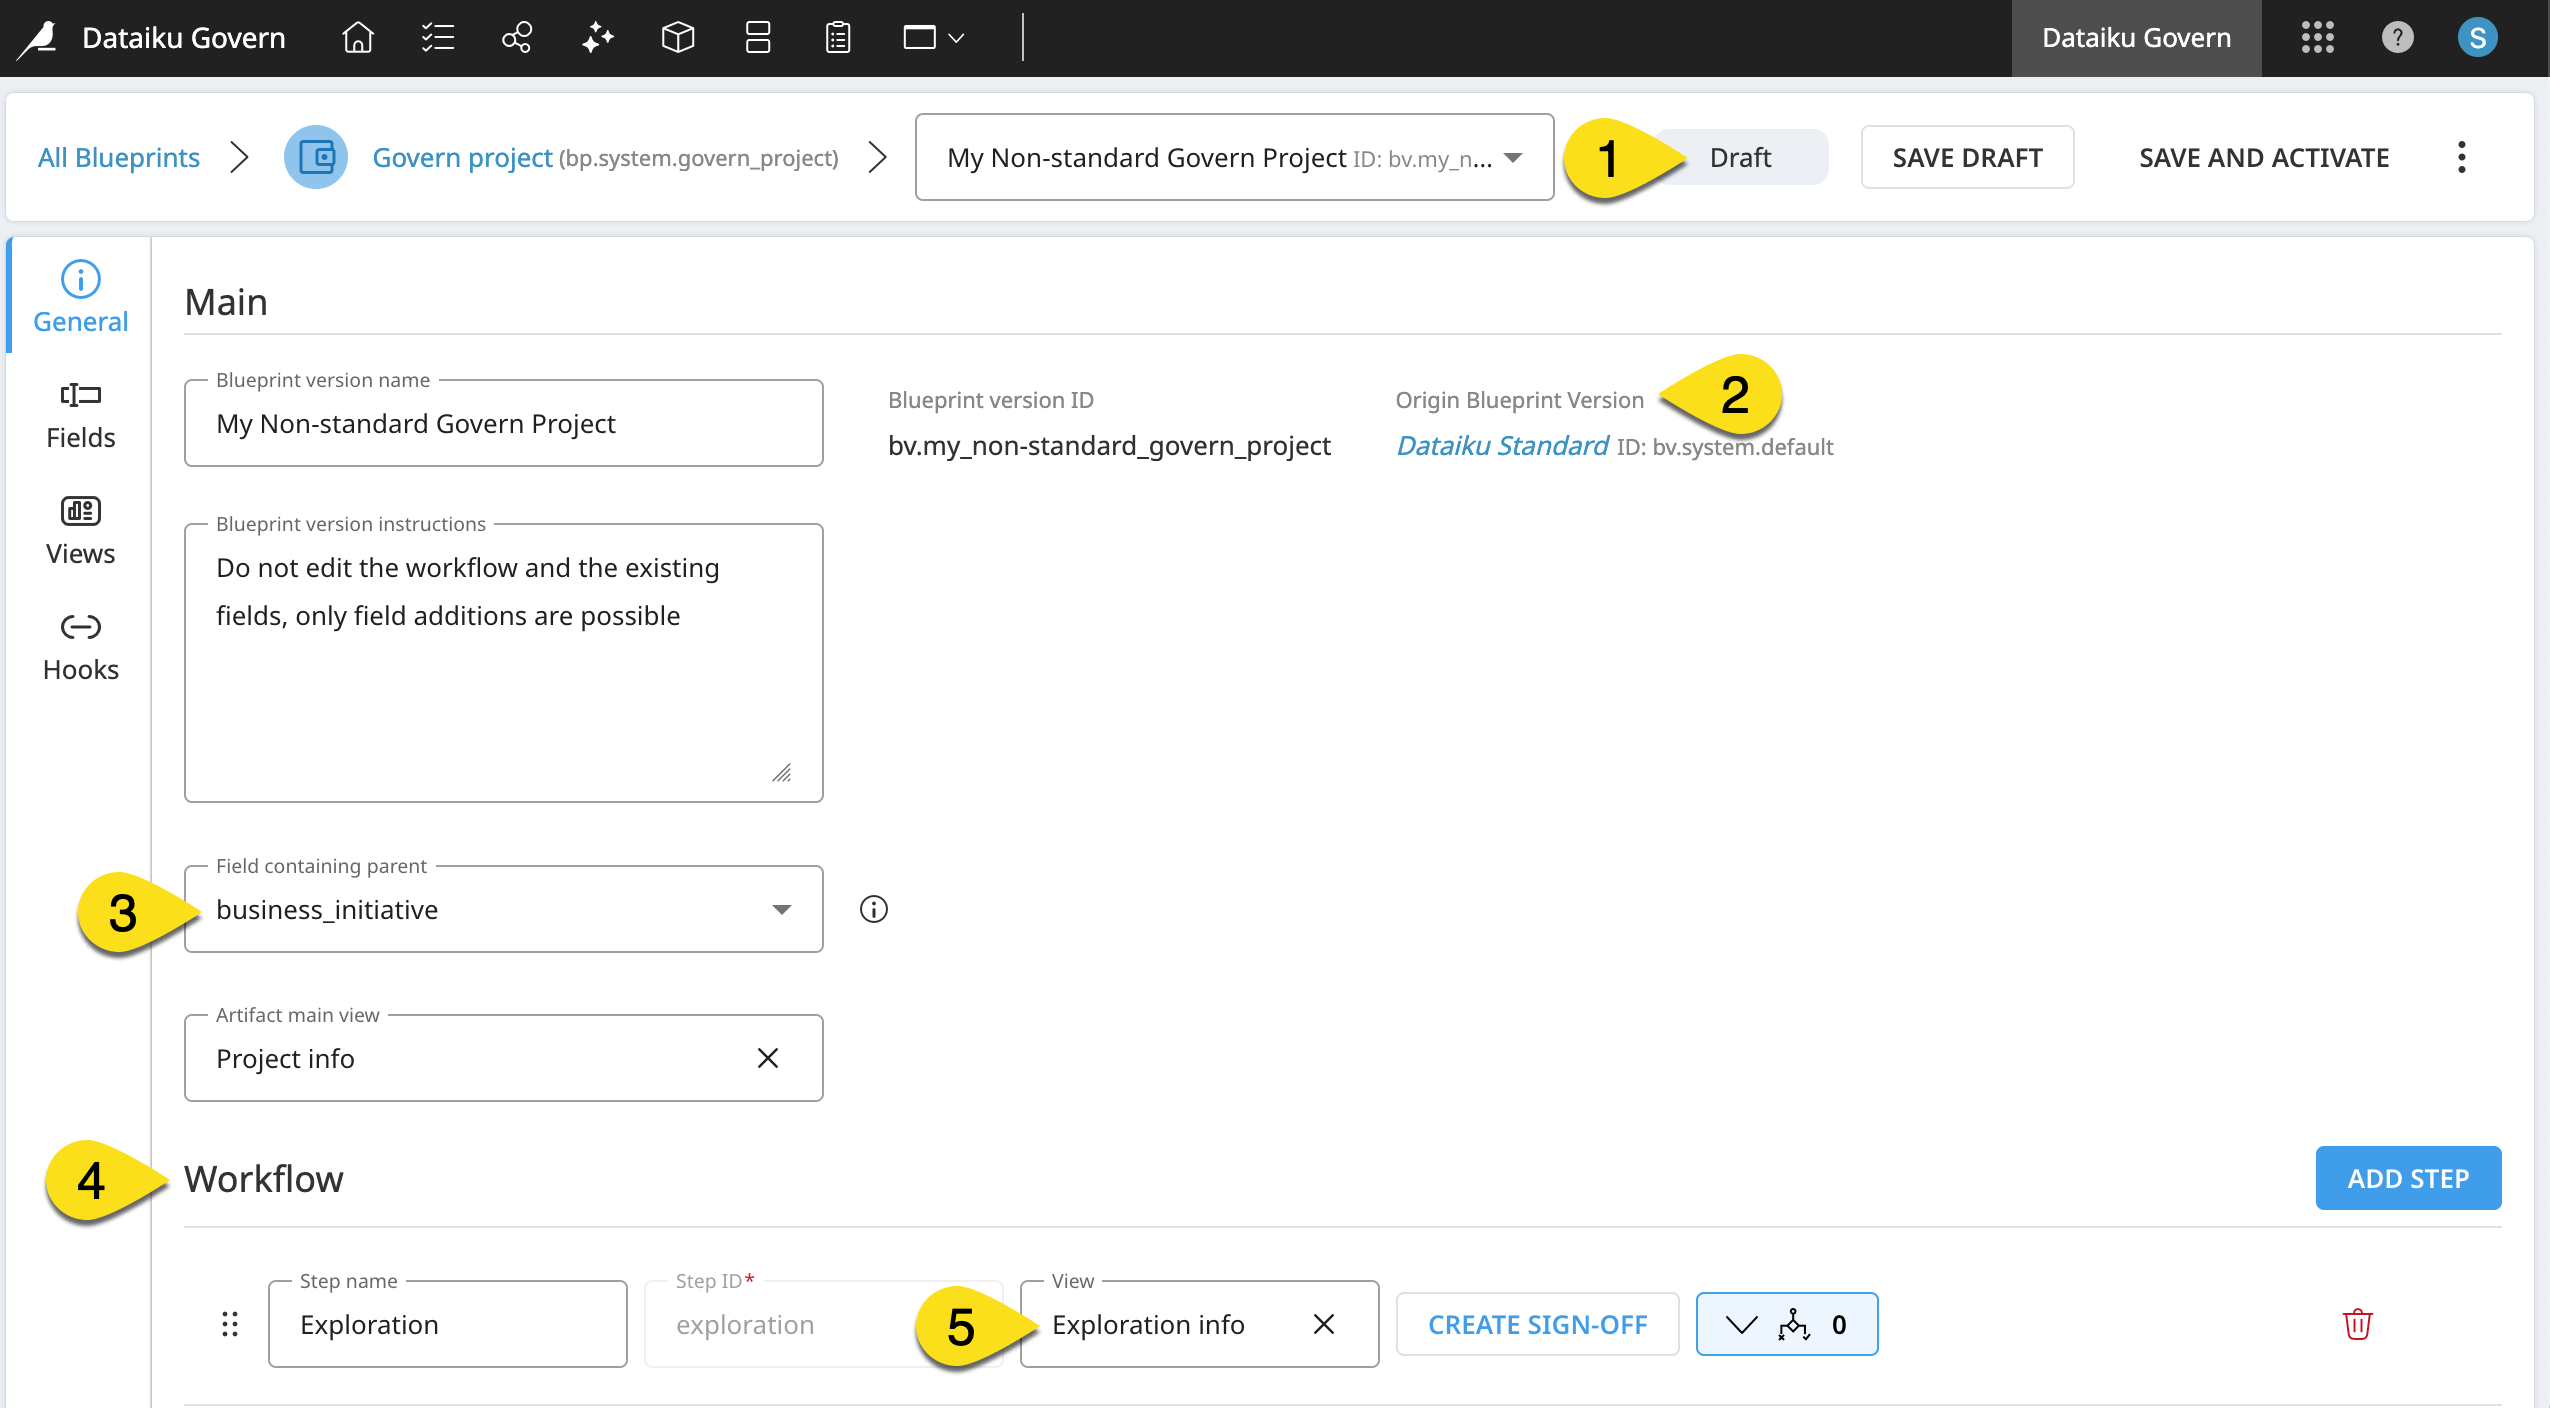The height and width of the screenshot is (1408, 2550).
Task: Open the checklist icon in top navigation
Action: pyautogui.click(x=438, y=38)
